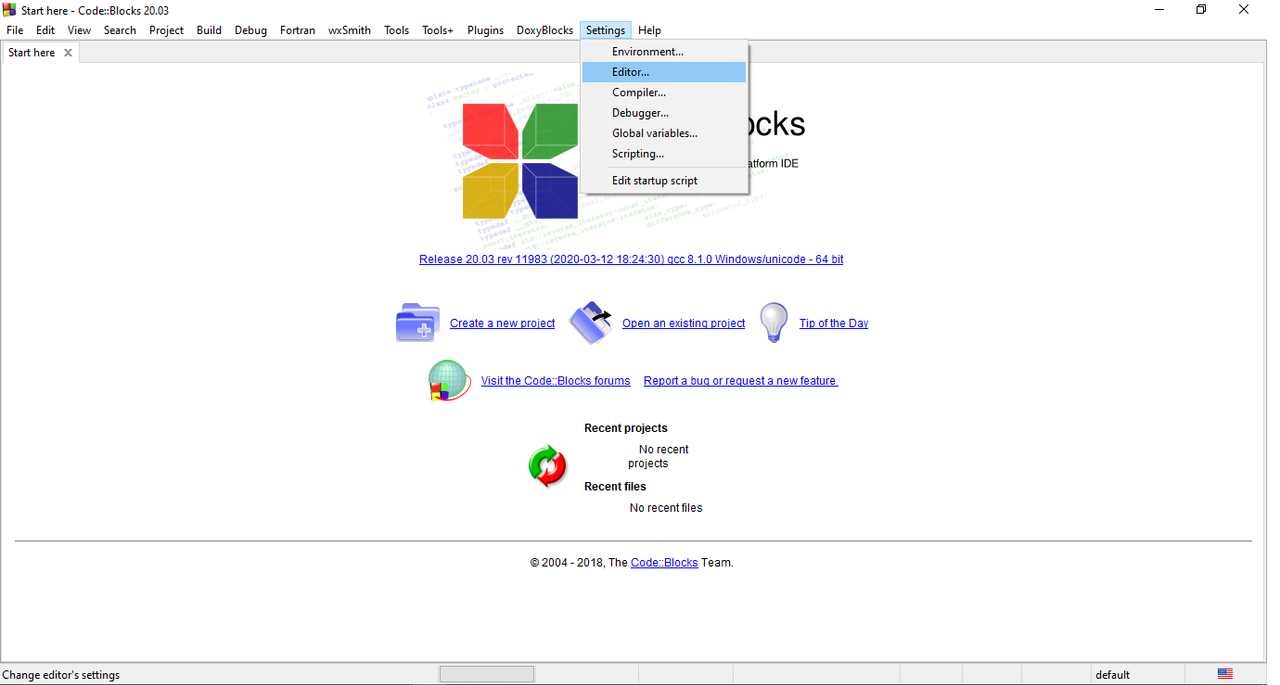1280x685 pixels.
Task: Click Tip of the Day link
Action: (x=834, y=324)
